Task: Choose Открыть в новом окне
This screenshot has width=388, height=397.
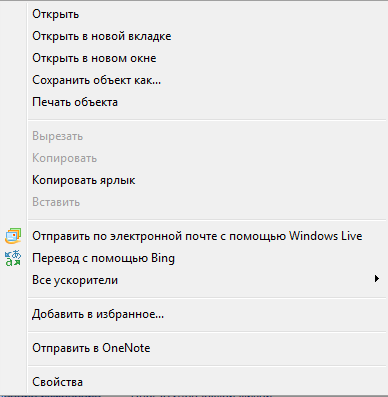Action: (207, 58)
